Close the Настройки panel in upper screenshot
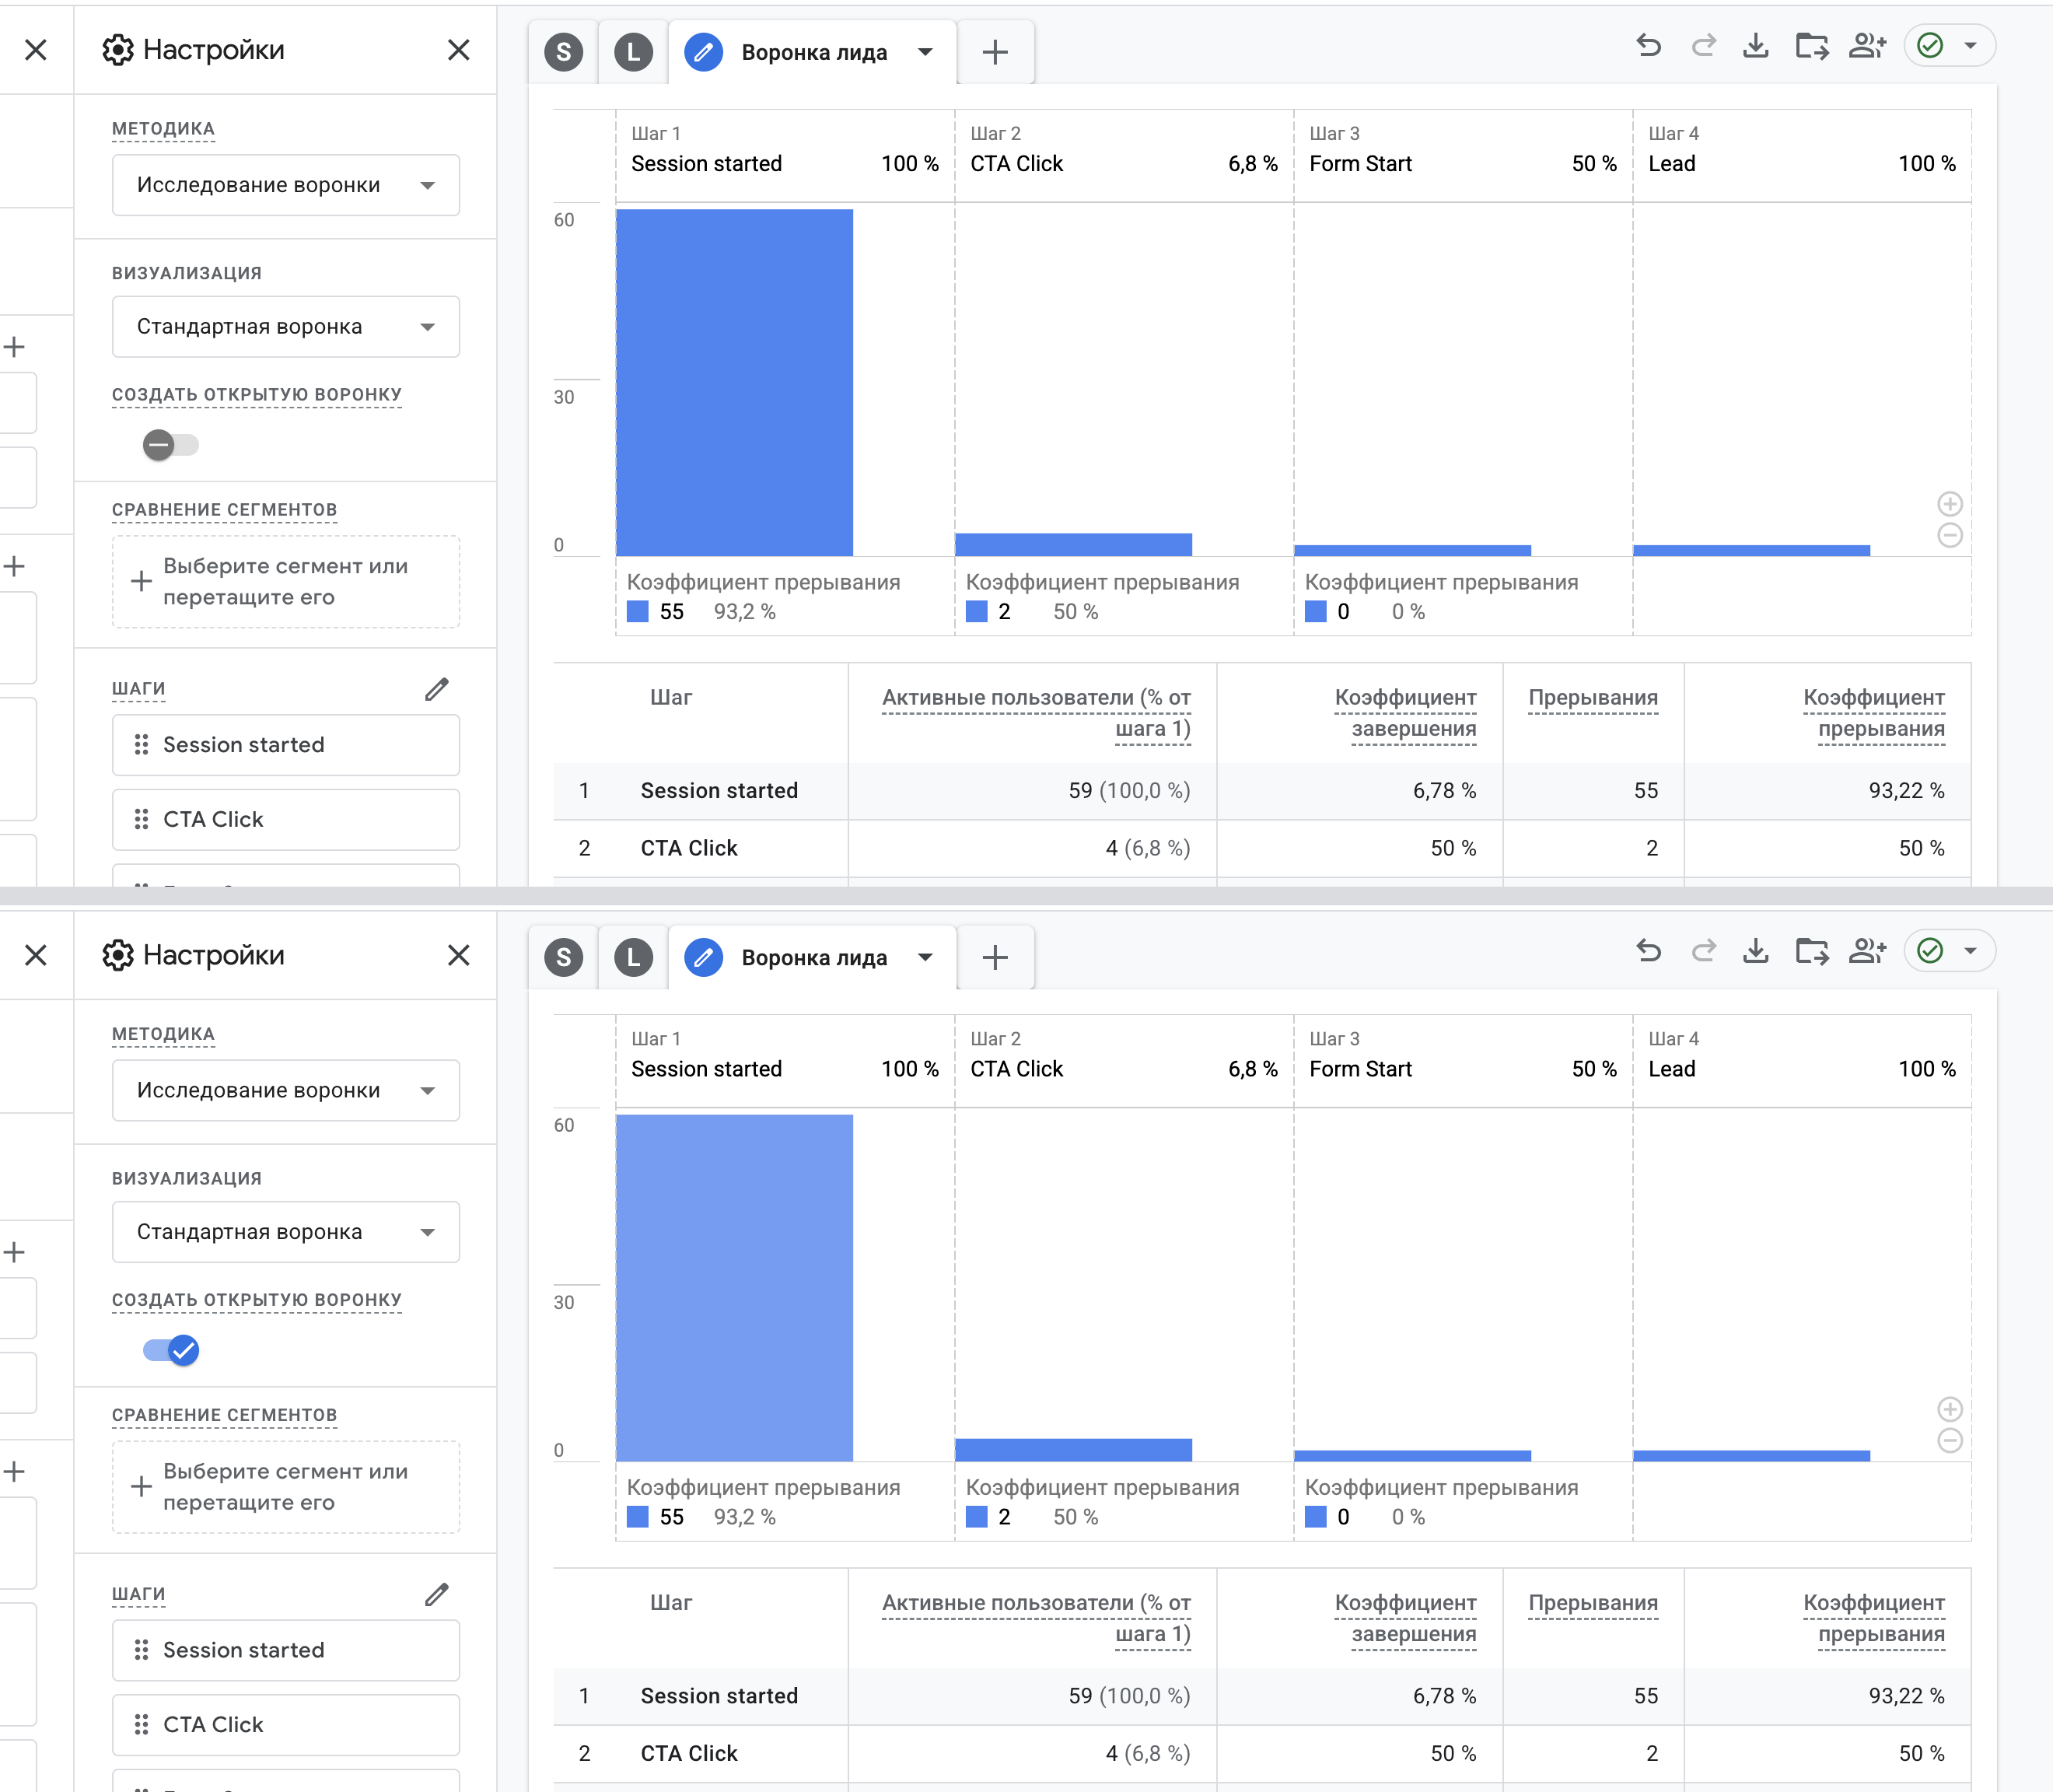Screen dimensions: 2053x1792 click(x=458, y=50)
